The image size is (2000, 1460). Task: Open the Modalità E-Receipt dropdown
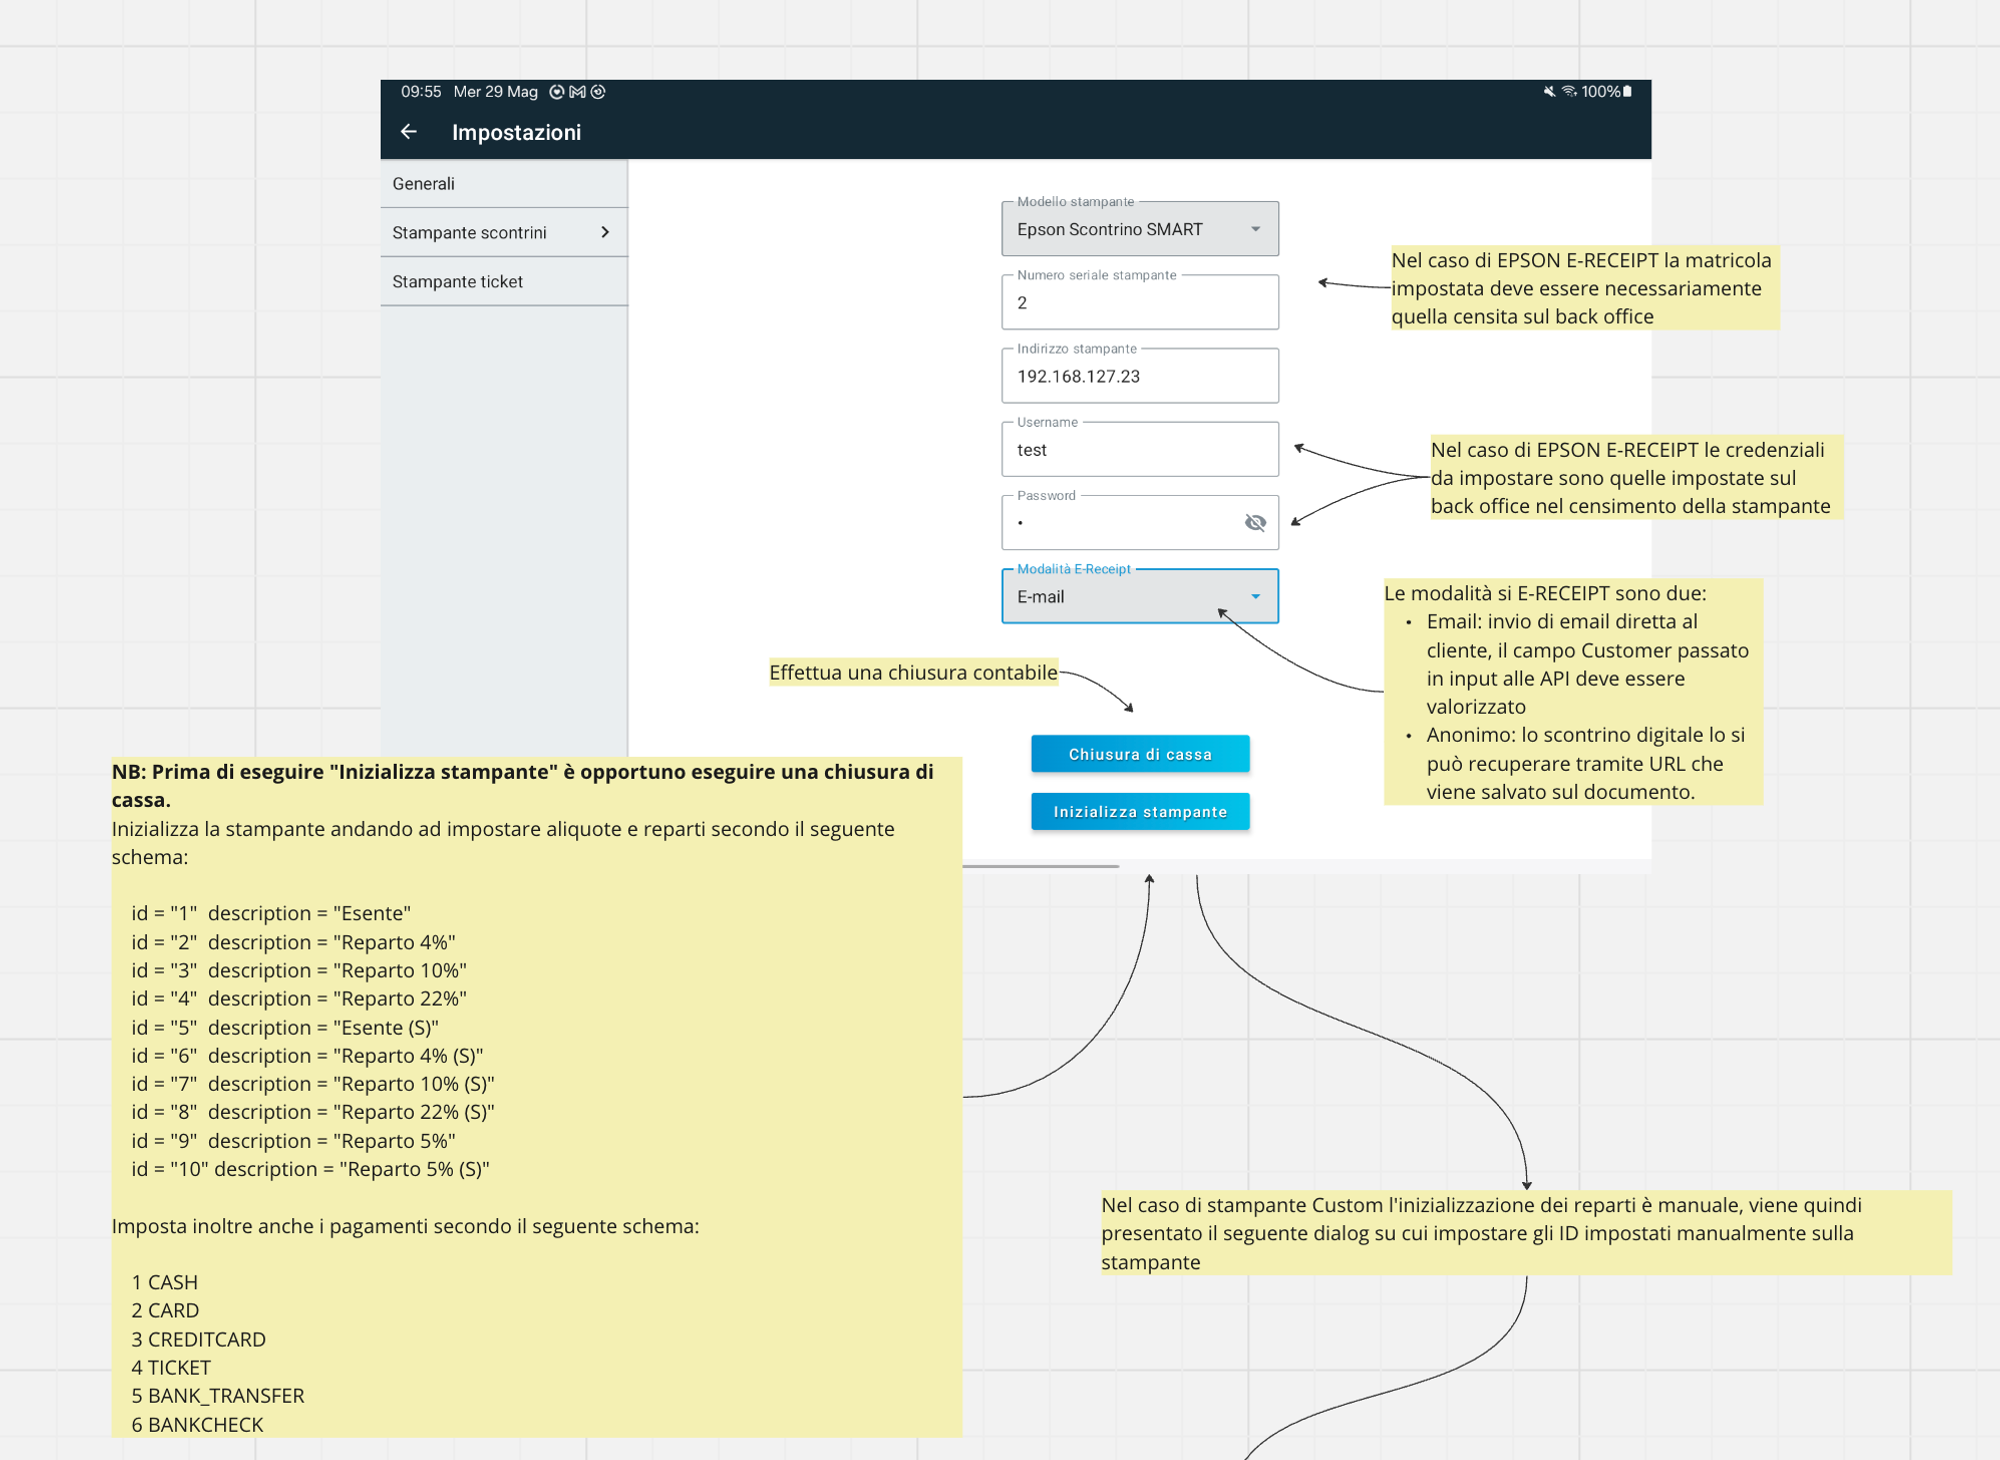(x=1140, y=596)
